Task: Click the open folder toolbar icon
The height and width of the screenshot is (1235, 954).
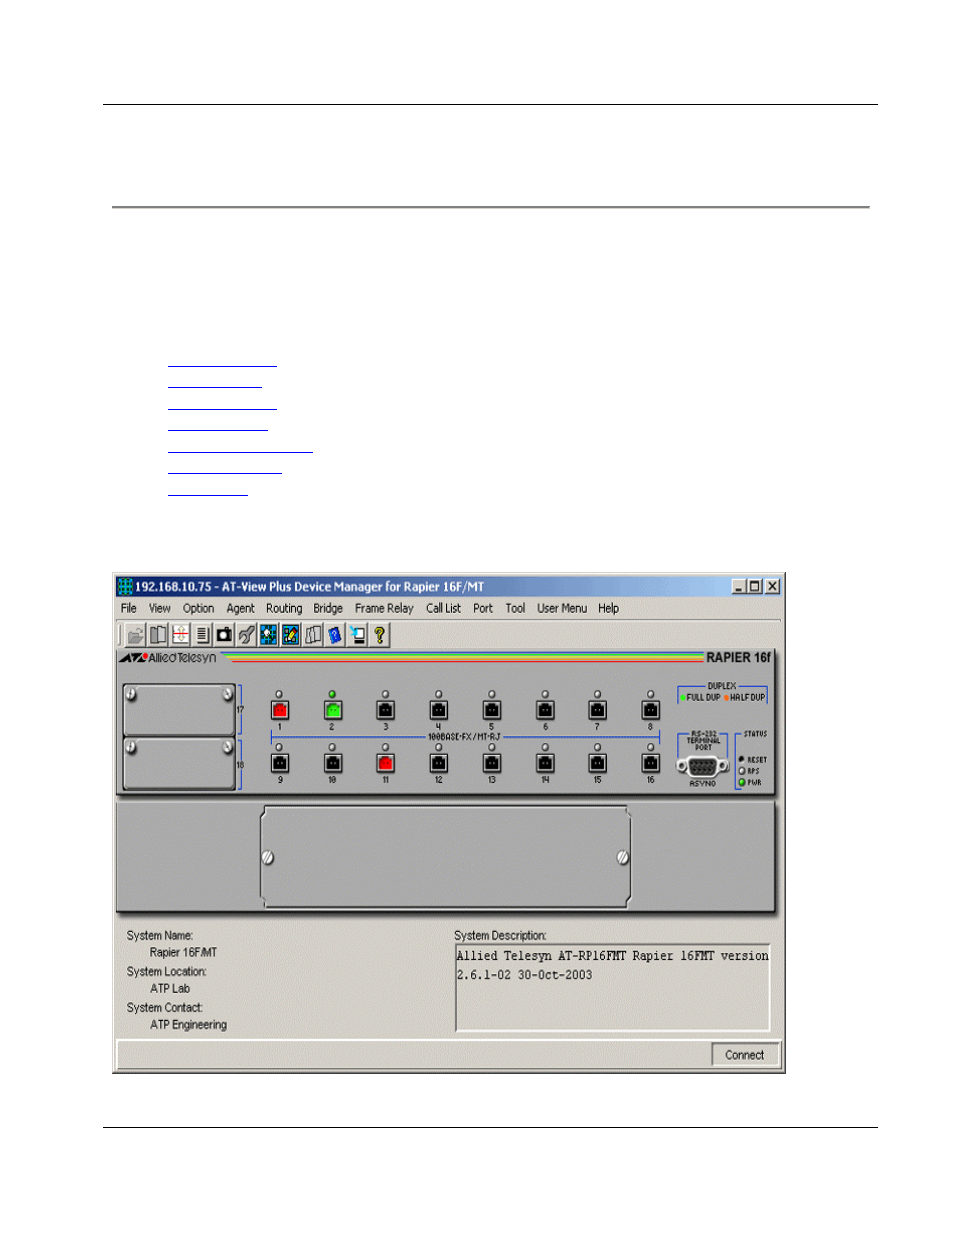Action: tap(136, 635)
